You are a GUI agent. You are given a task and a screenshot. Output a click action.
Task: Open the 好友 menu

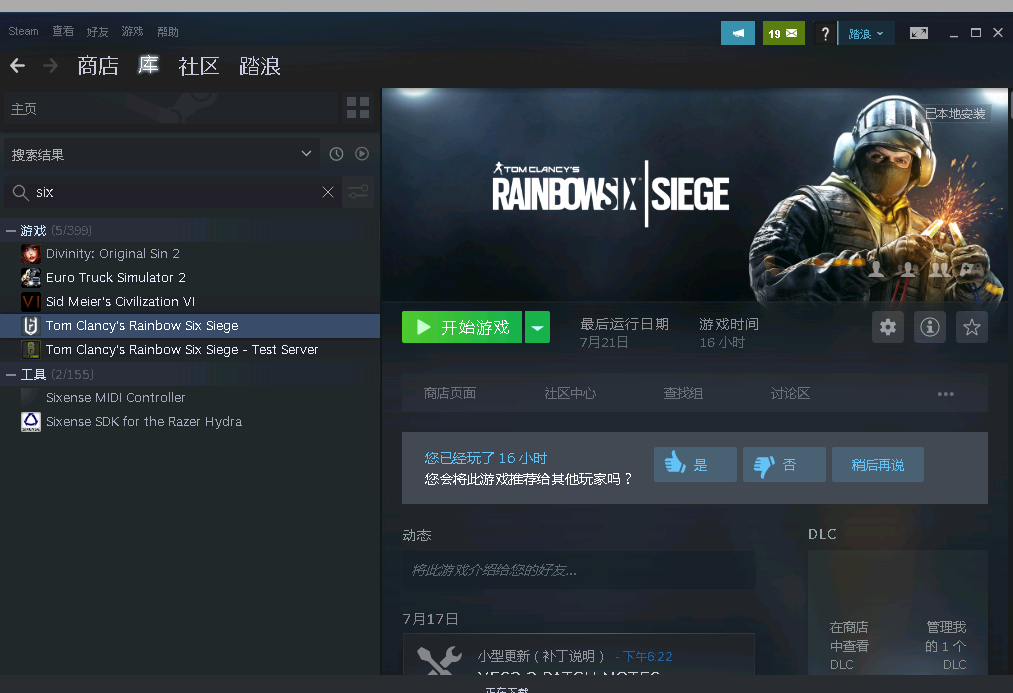(x=98, y=31)
